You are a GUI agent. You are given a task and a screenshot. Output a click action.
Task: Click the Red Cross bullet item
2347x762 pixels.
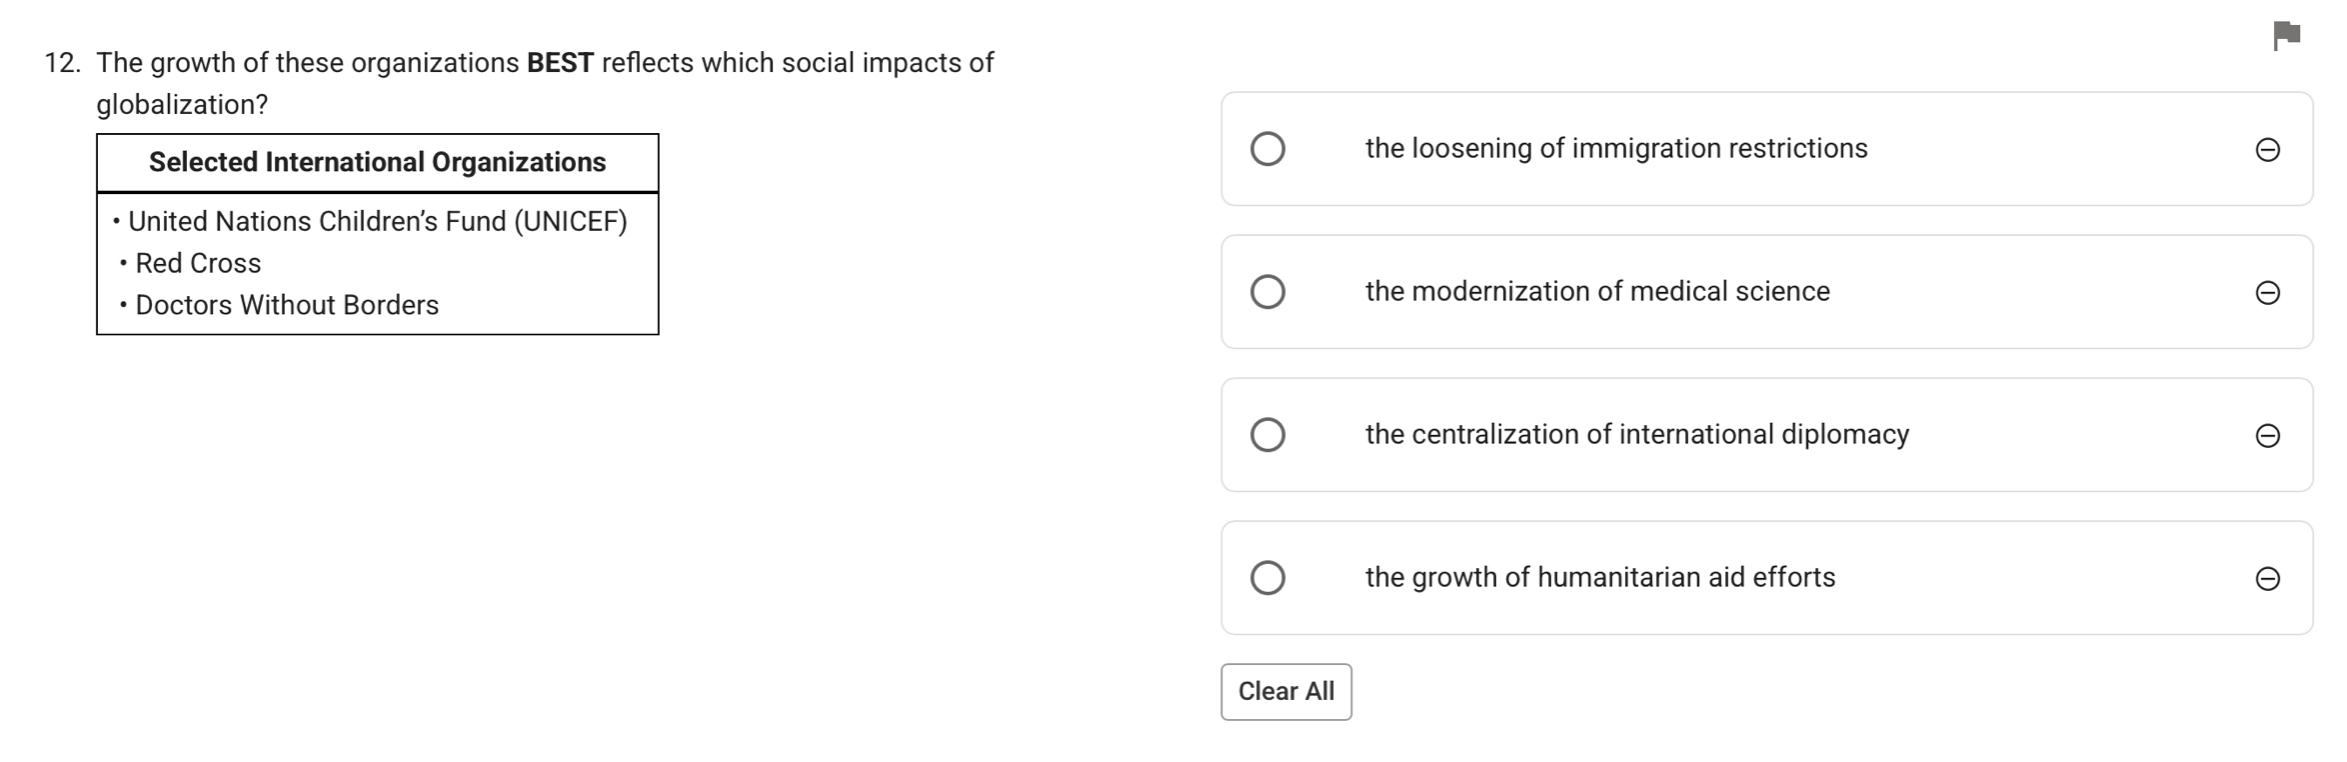point(190,263)
